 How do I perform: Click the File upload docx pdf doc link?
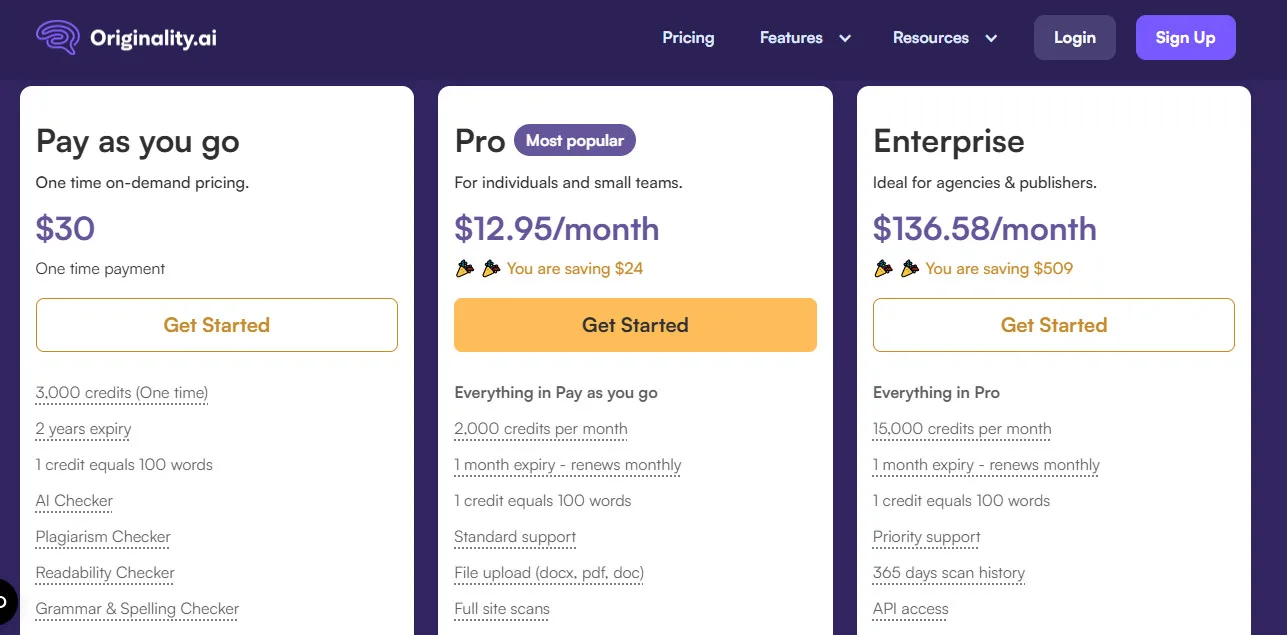(x=549, y=573)
